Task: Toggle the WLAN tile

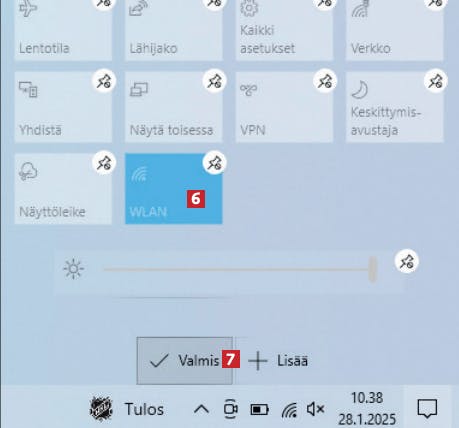Action: click(x=174, y=189)
